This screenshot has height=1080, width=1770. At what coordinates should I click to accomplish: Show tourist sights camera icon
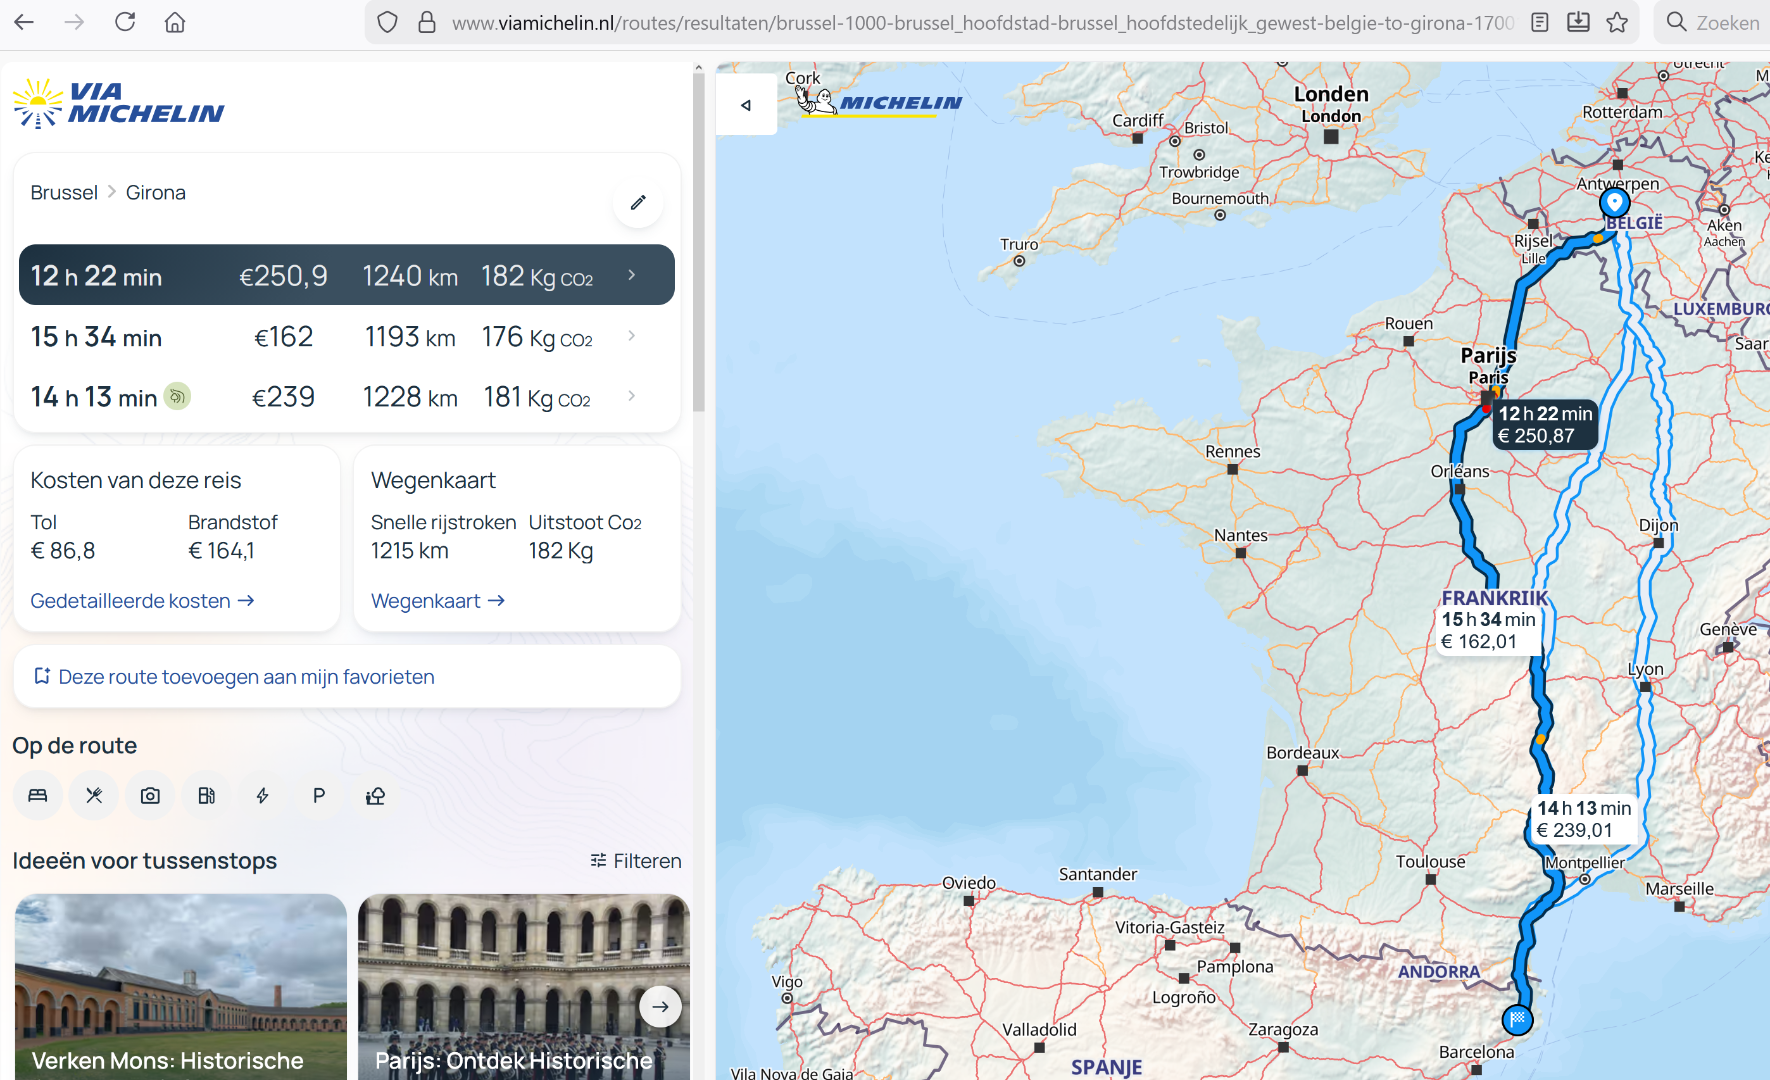pyautogui.click(x=150, y=796)
